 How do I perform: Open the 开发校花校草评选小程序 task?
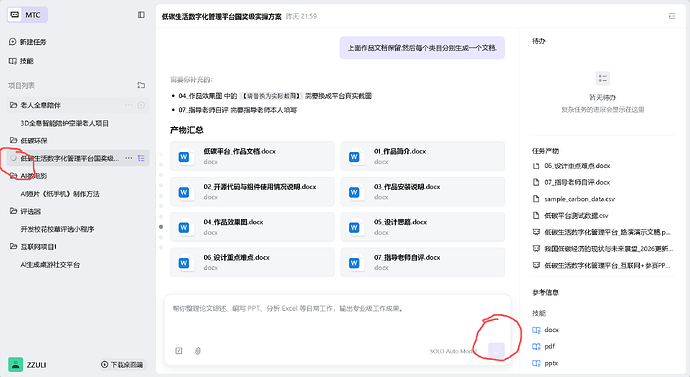coord(57,229)
